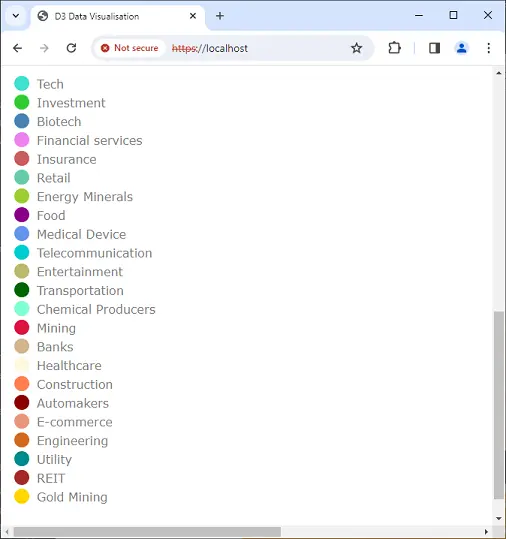
Task: Click the Engineering orange-brown dot
Action: pos(22,440)
